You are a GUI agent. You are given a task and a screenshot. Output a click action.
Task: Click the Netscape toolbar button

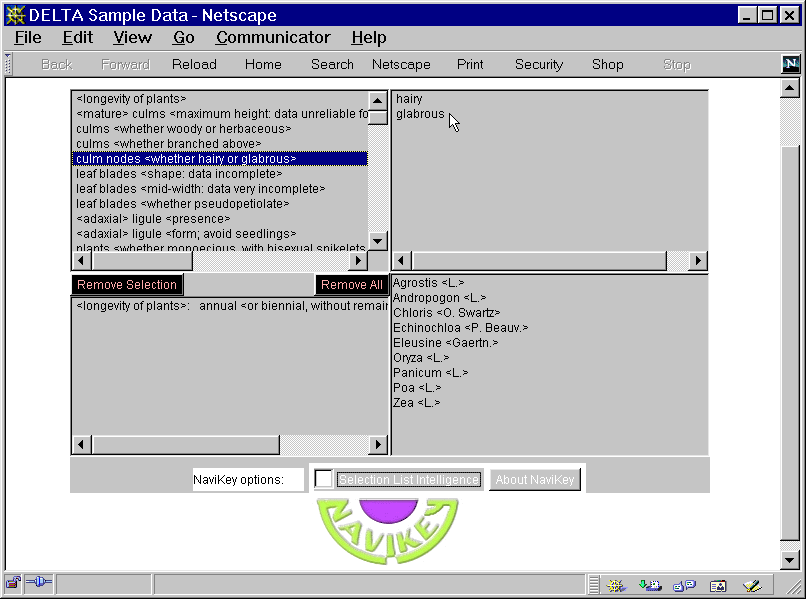pyautogui.click(x=401, y=64)
